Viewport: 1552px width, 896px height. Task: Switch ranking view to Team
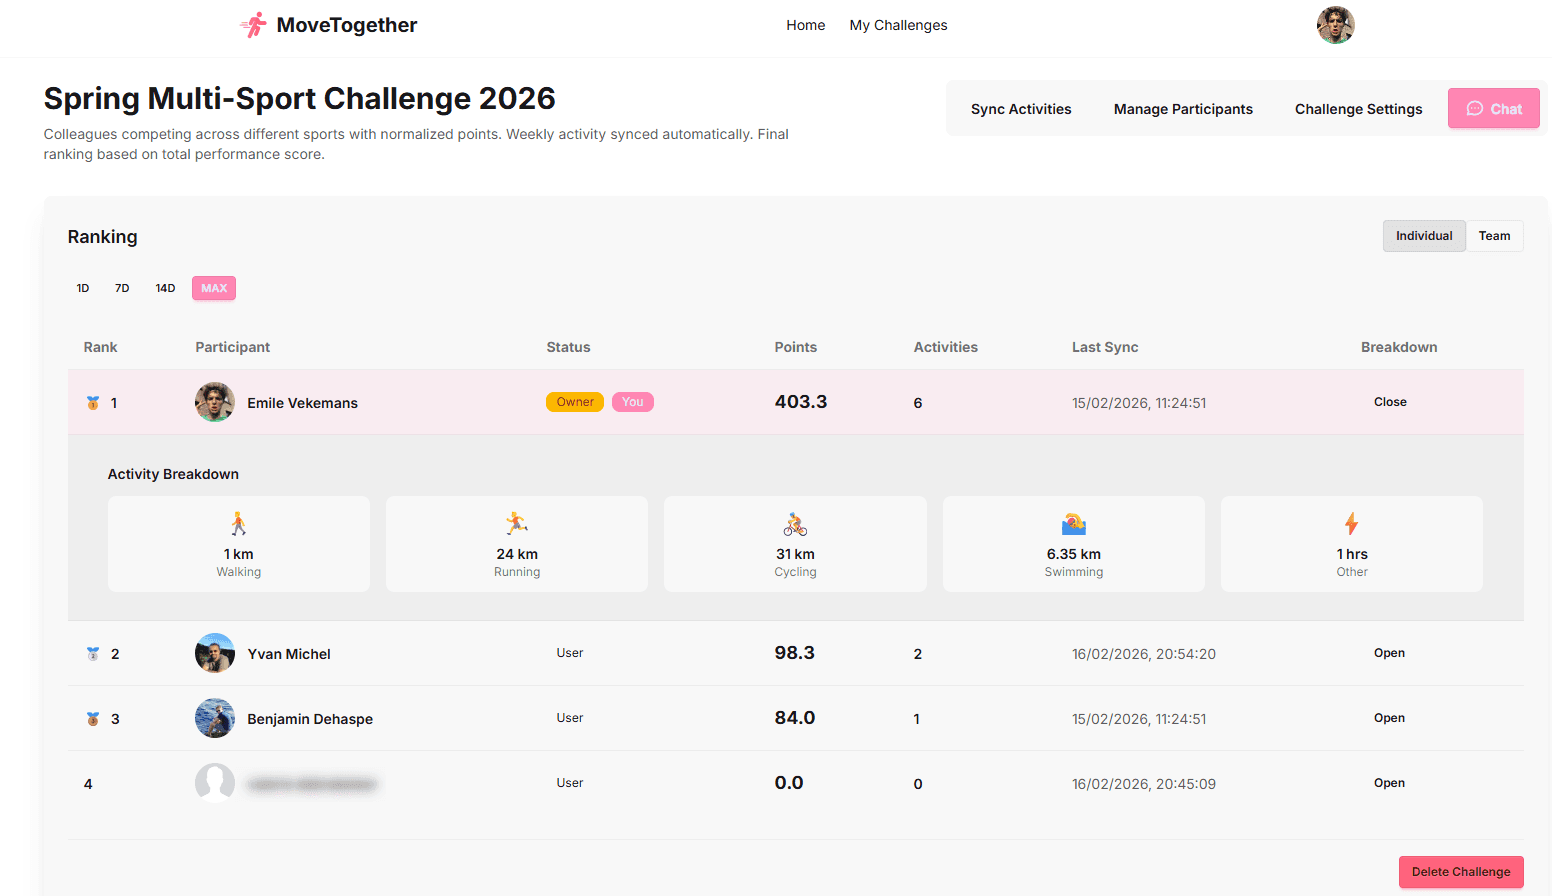(x=1494, y=235)
